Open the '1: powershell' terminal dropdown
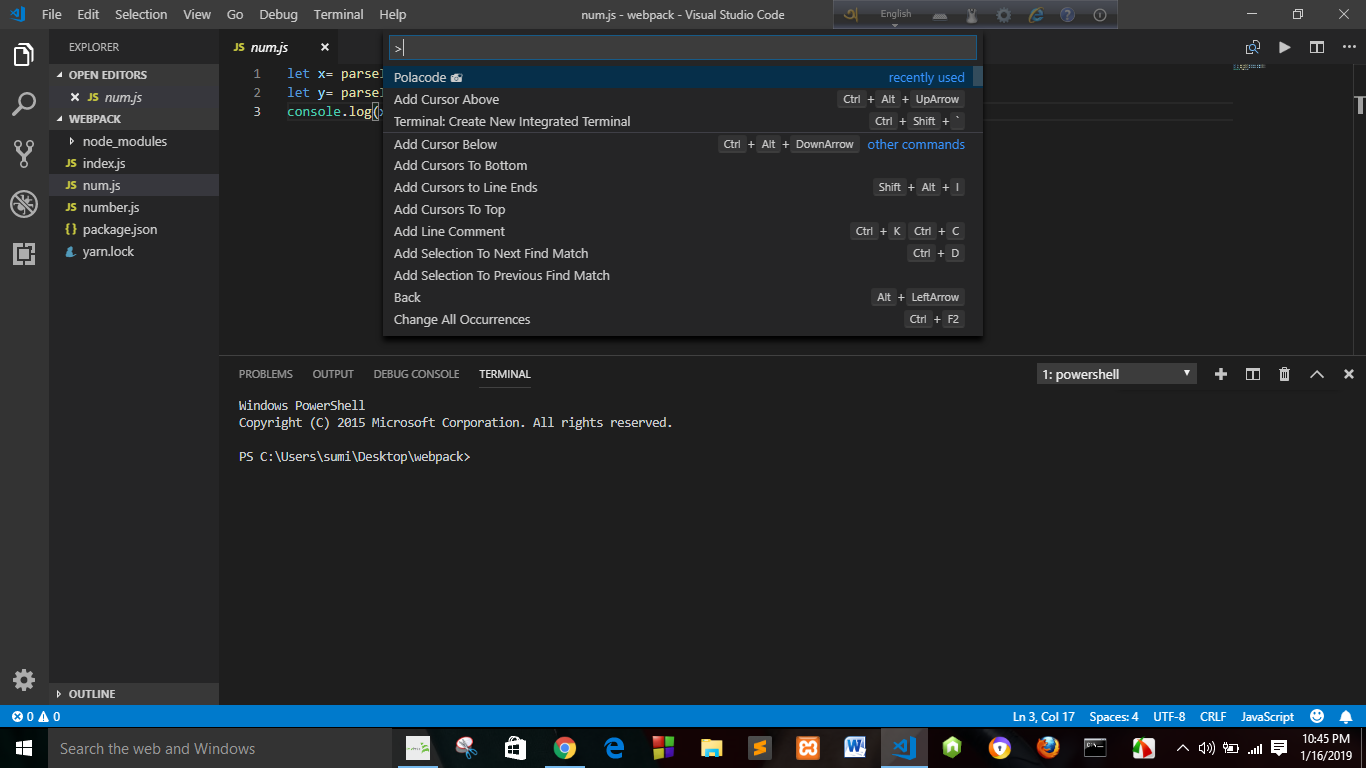The width and height of the screenshot is (1366, 768). [x=1115, y=373]
